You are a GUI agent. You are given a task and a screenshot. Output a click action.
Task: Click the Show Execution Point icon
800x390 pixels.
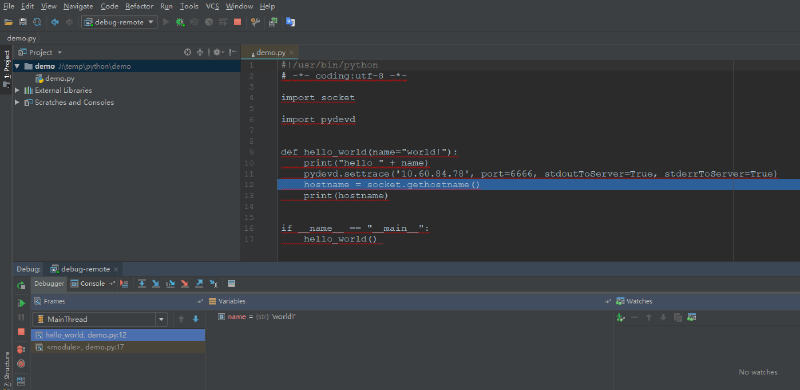[124, 284]
